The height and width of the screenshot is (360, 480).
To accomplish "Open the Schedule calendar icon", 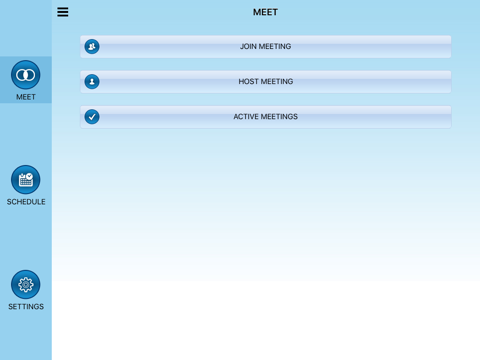I will 26,180.
